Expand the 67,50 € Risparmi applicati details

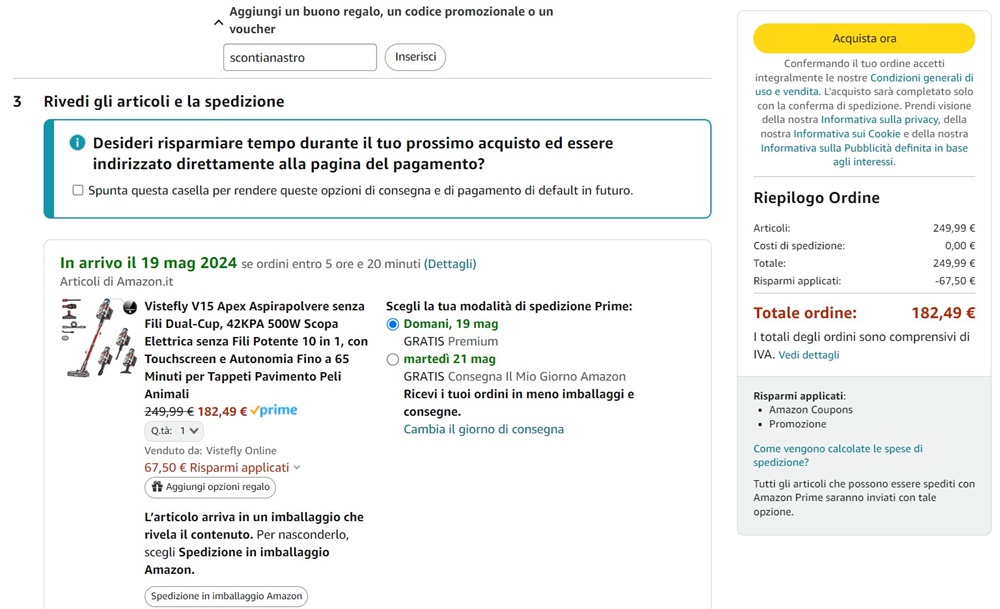[x=222, y=467]
